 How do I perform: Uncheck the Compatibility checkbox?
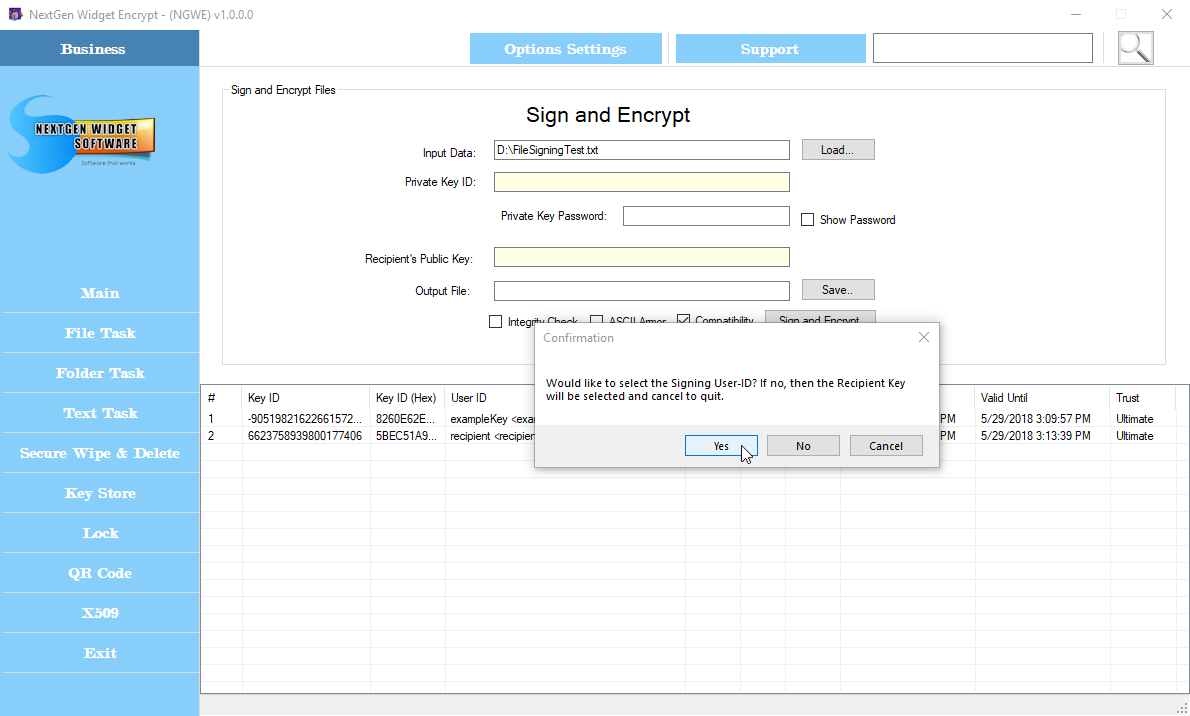(x=683, y=320)
